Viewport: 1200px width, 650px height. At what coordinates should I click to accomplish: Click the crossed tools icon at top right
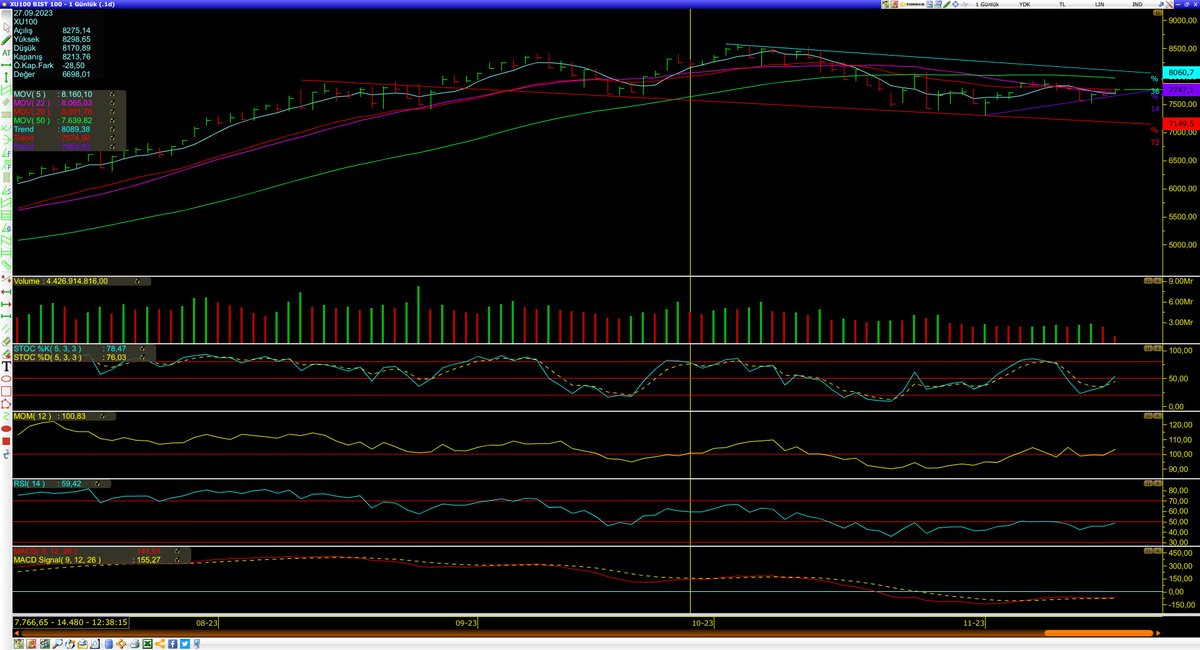coord(1170,5)
